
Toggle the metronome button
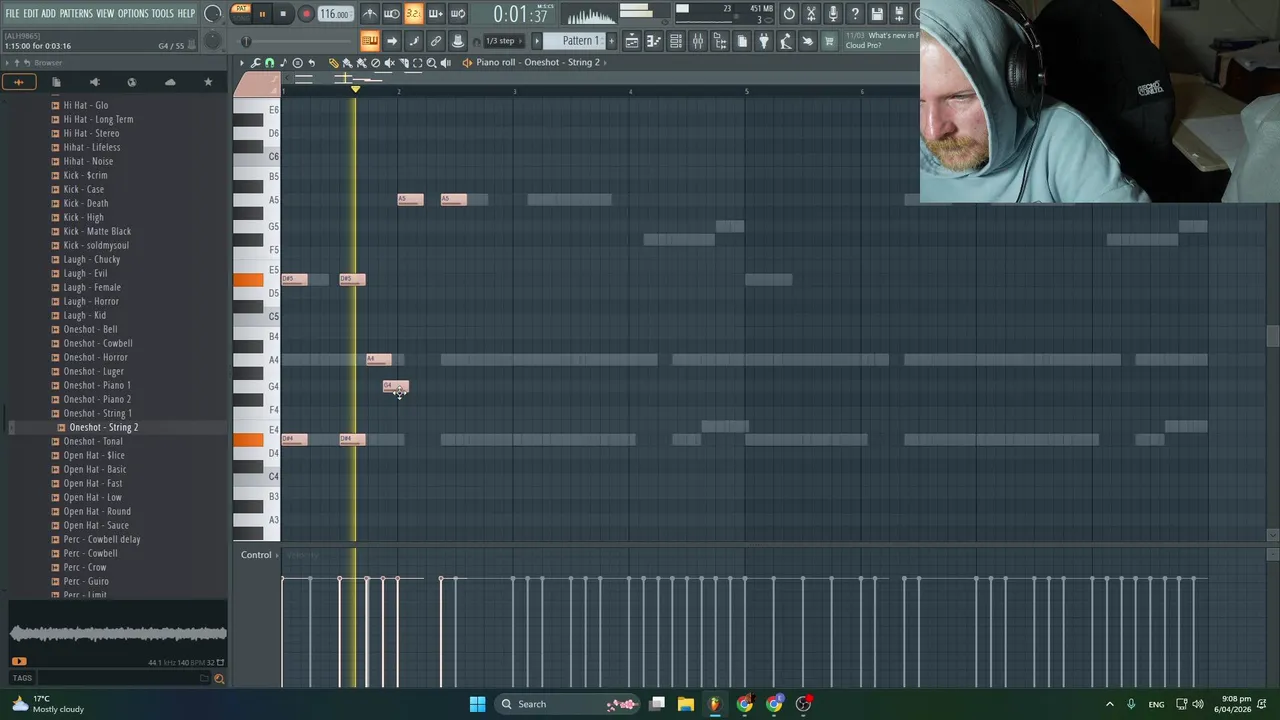click(x=370, y=14)
